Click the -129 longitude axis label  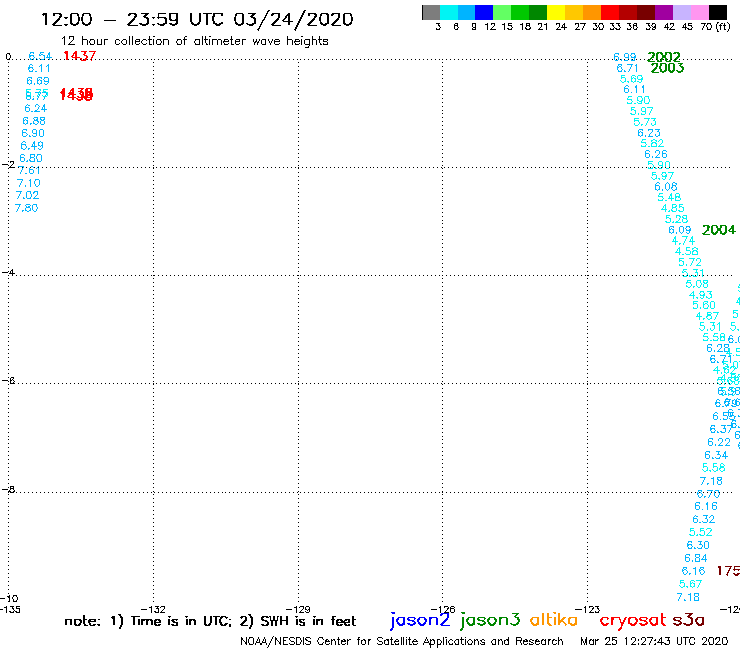click(x=298, y=609)
